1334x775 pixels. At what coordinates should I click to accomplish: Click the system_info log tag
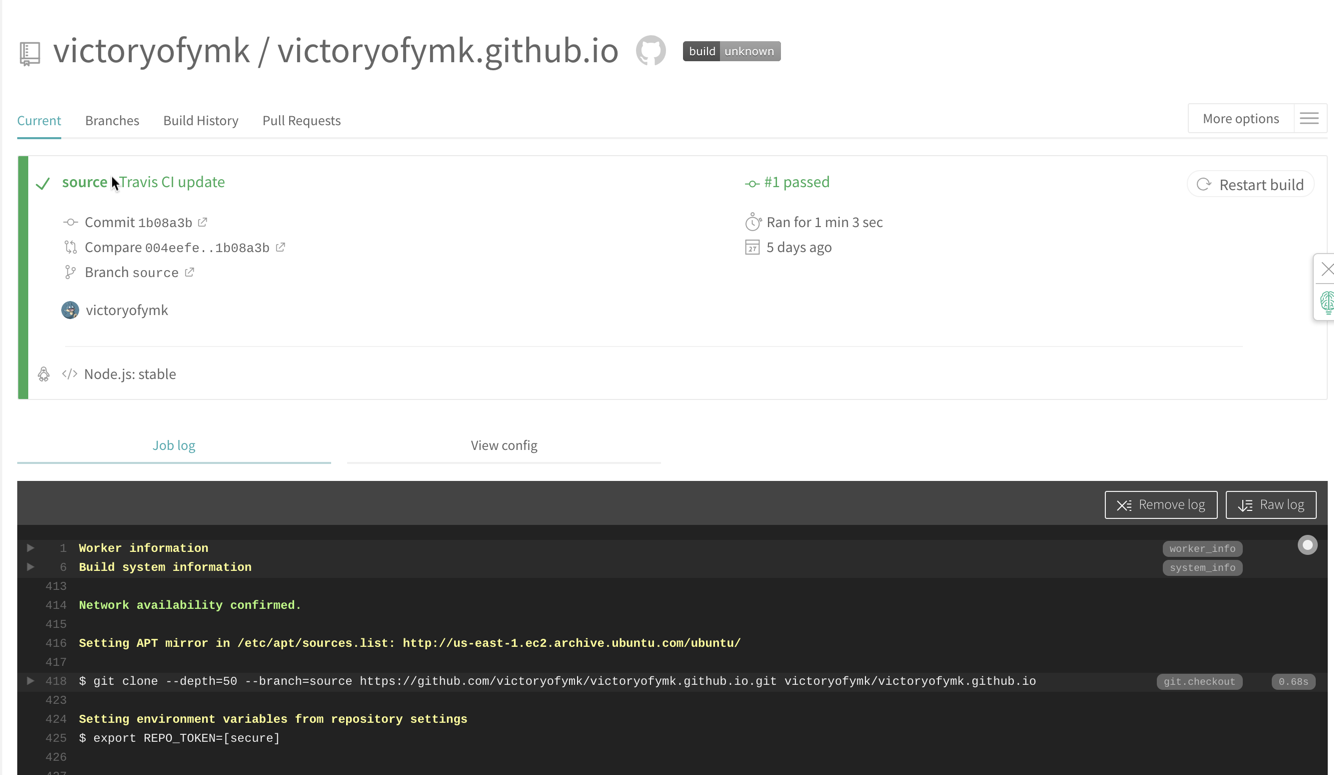[x=1202, y=567]
